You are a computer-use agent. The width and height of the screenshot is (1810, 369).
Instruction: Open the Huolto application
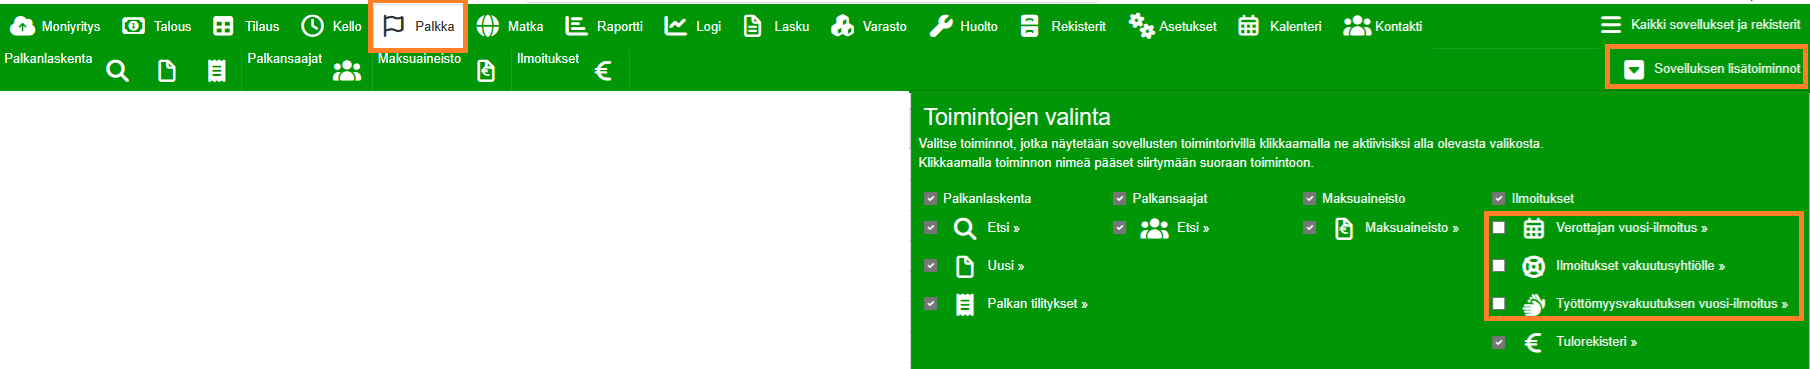[x=963, y=26]
